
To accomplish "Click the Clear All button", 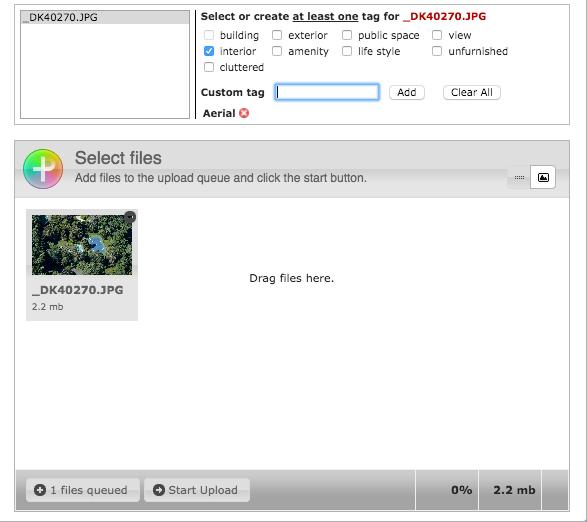I will (x=472, y=92).
